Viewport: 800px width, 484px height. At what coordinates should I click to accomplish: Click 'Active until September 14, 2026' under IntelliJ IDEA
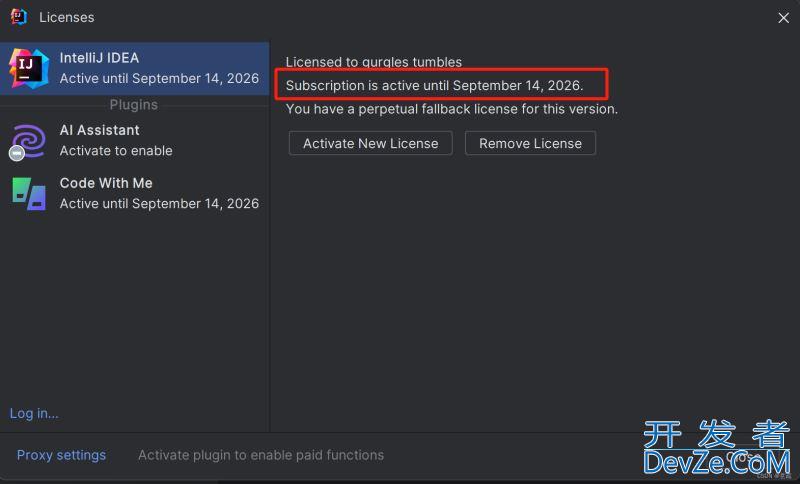pyautogui.click(x=159, y=79)
